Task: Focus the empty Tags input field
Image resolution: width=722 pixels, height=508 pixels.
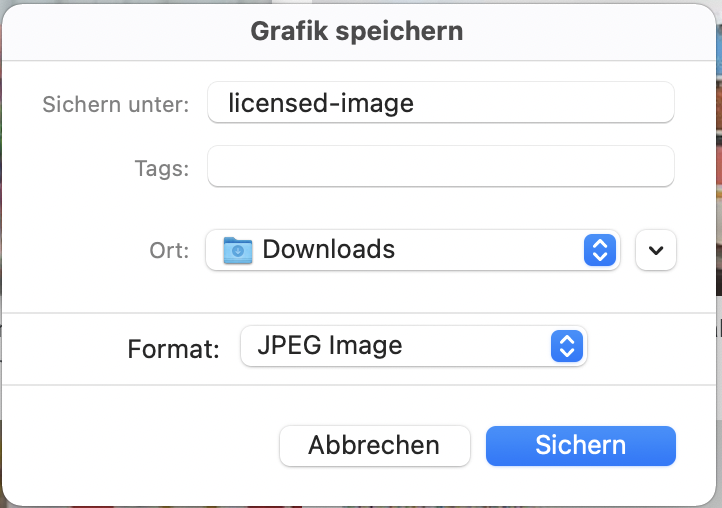Action: coord(440,167)
